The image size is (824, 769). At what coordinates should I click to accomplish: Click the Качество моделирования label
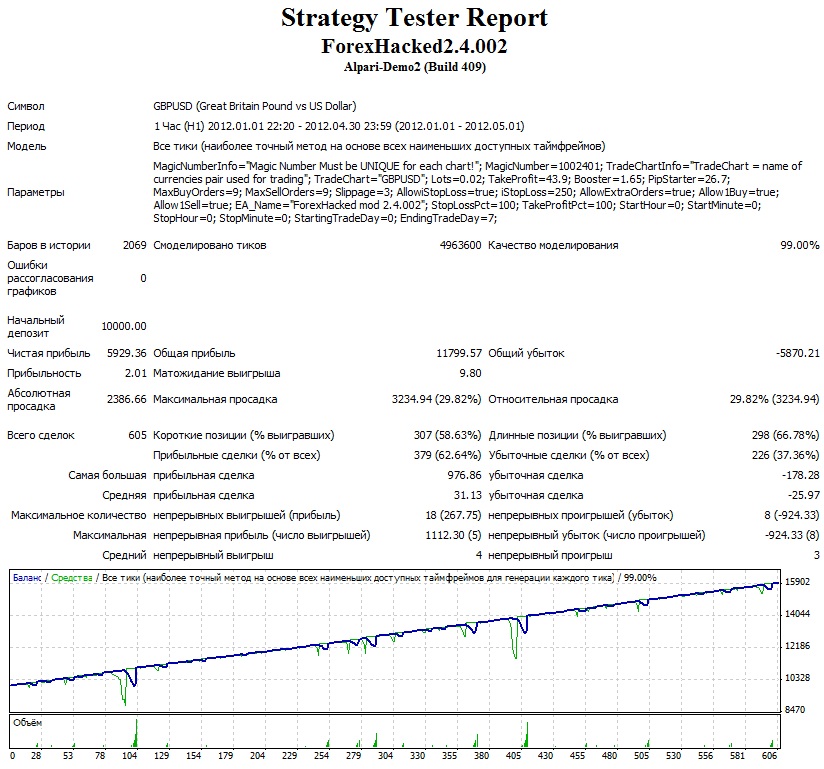tap(553, 245)
